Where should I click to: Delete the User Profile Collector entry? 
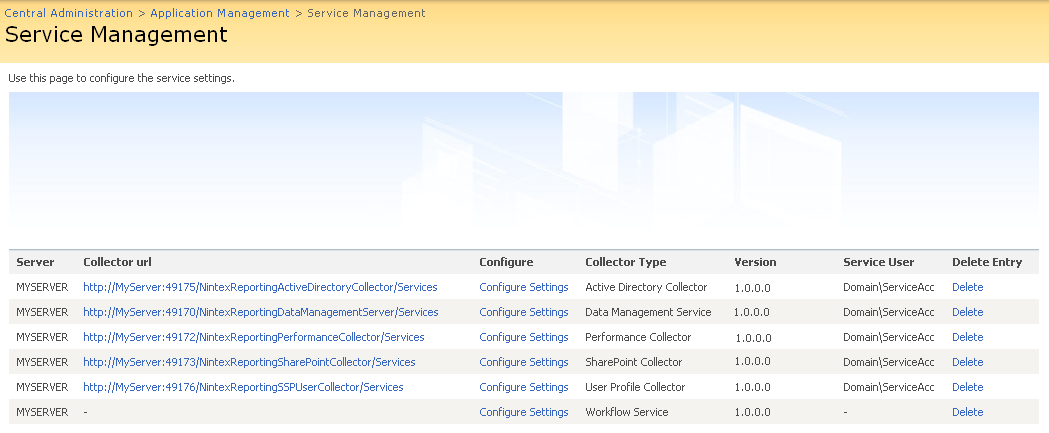967,387
